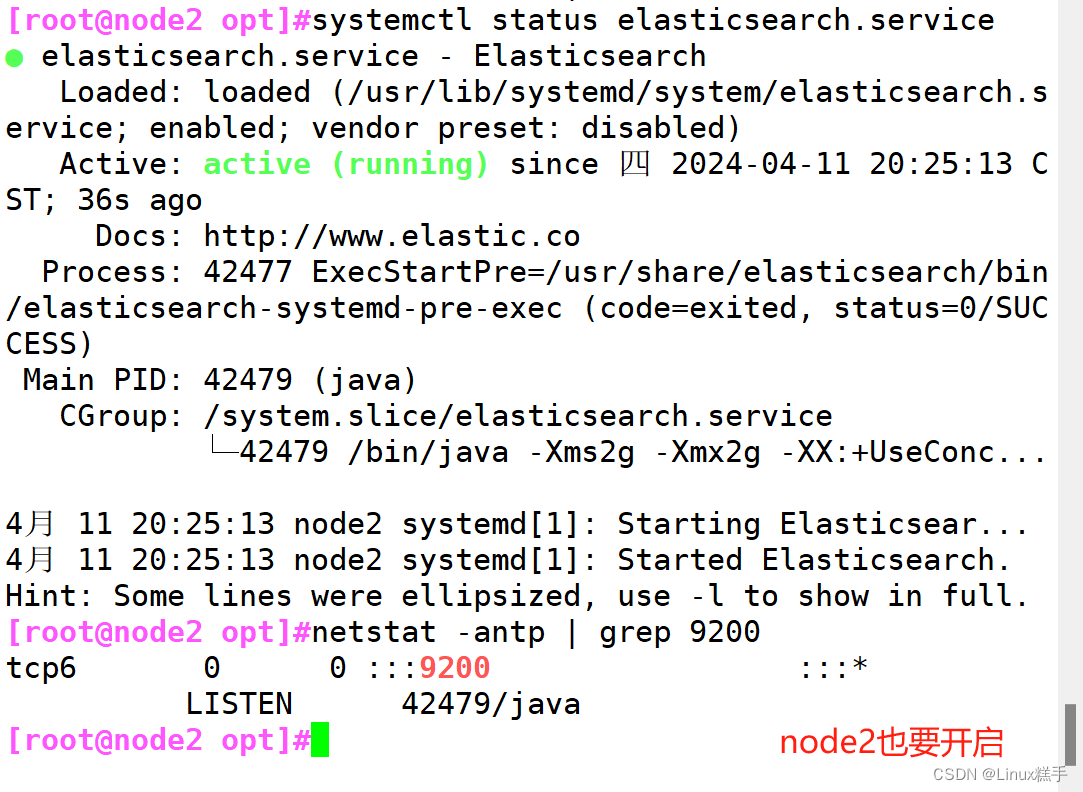Click the 'netstat -antp | grep 9200' command
The width and height of the screenshot is (1083, 792).
[x=536, y=632]
